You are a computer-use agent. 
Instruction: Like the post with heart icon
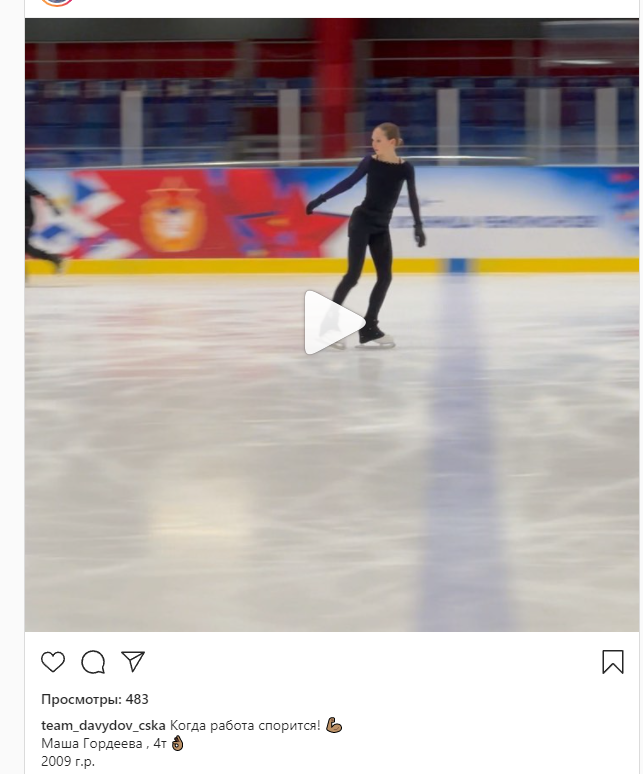tap(53, 662)
